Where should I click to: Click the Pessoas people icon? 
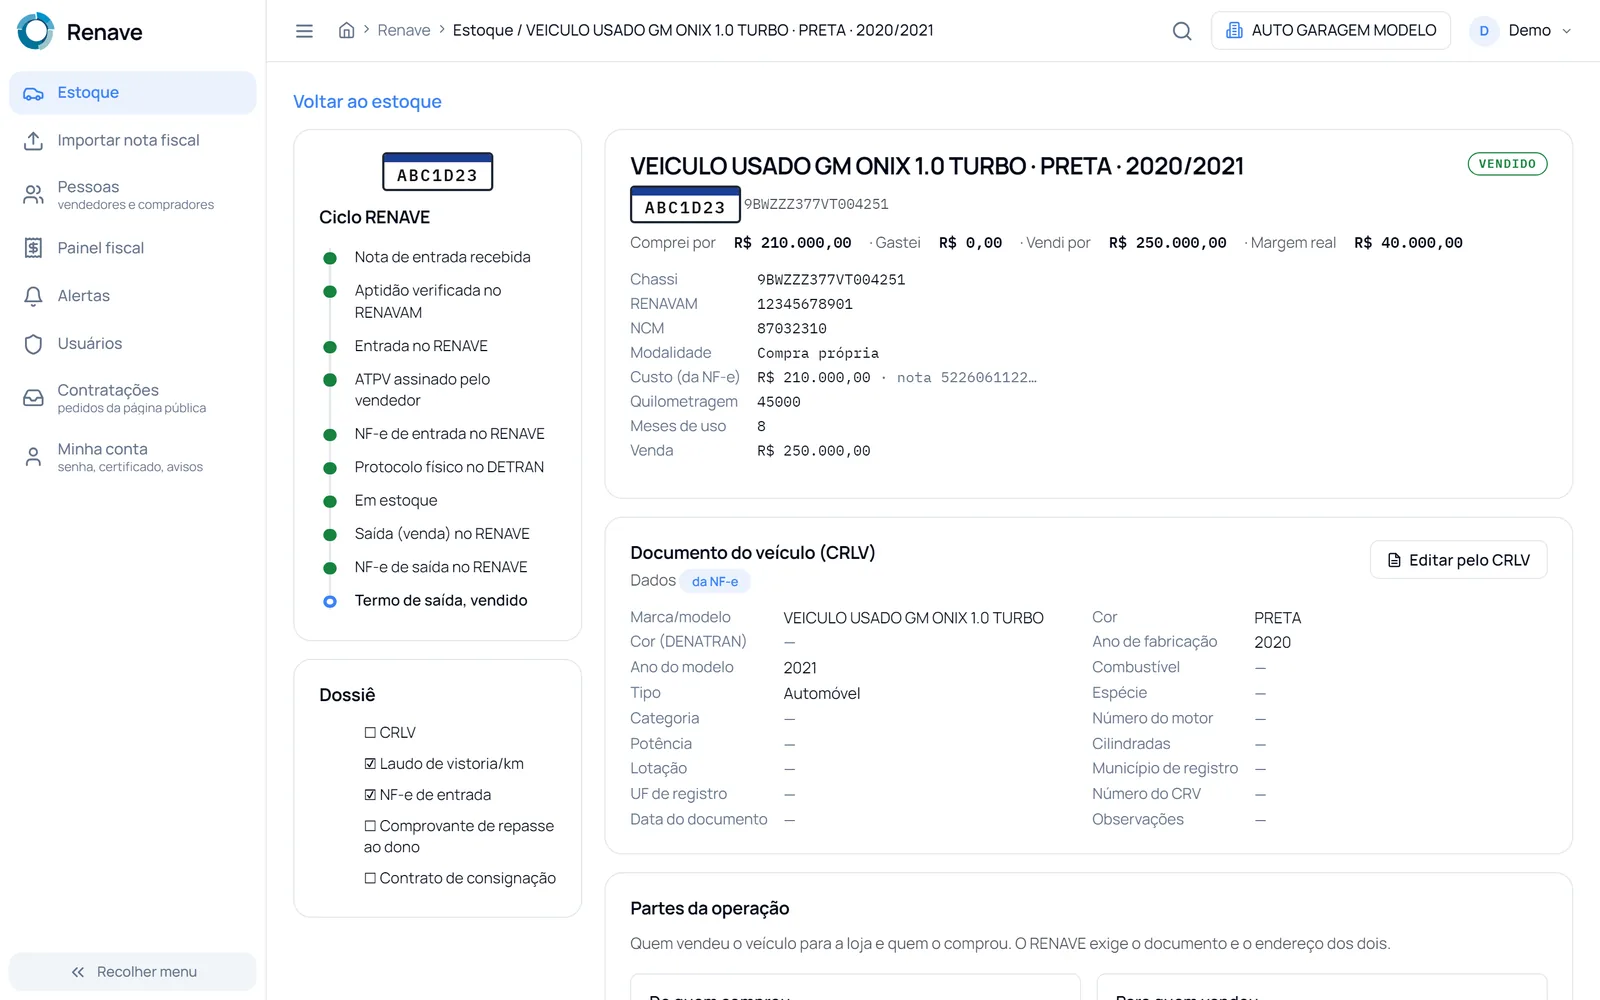[33, 194]
